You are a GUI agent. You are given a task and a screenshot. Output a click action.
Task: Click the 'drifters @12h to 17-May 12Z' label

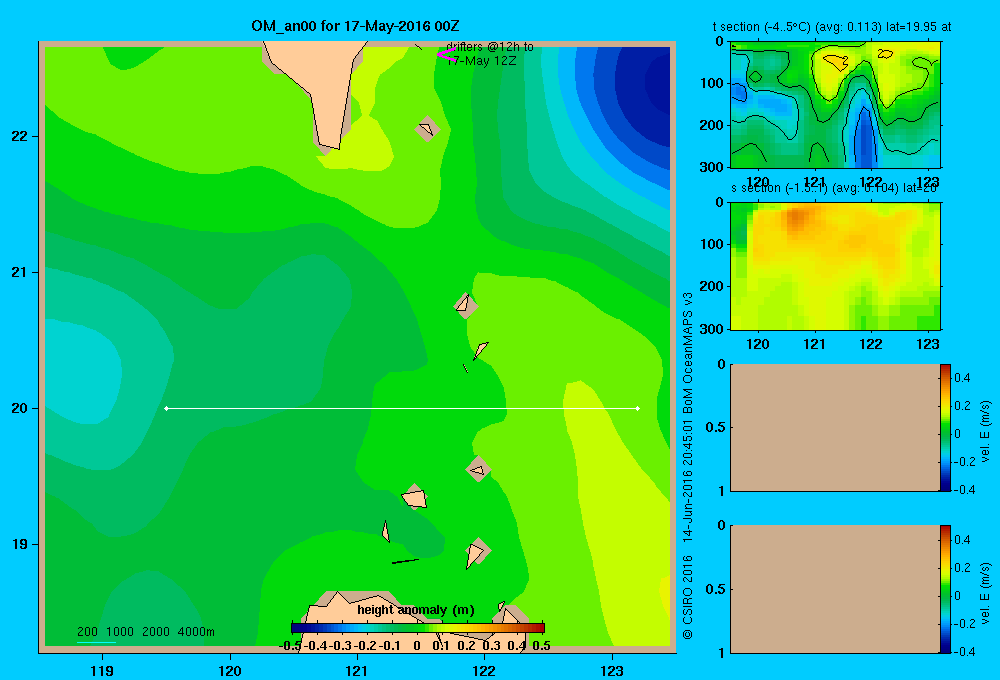point(489,54)
